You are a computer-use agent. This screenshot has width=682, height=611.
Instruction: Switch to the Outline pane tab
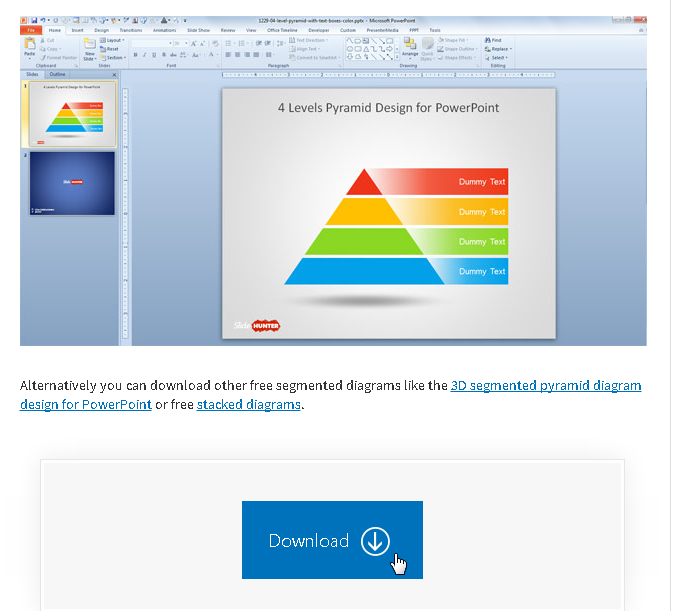pos(58,74)
